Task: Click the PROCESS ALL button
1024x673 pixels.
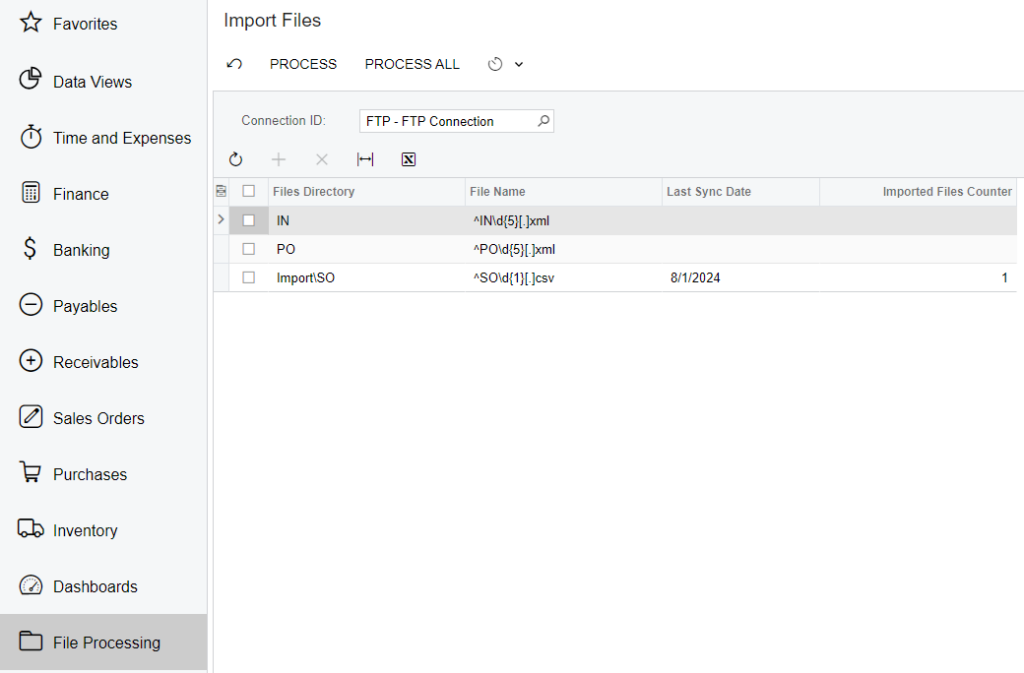Action: [412, 64]
